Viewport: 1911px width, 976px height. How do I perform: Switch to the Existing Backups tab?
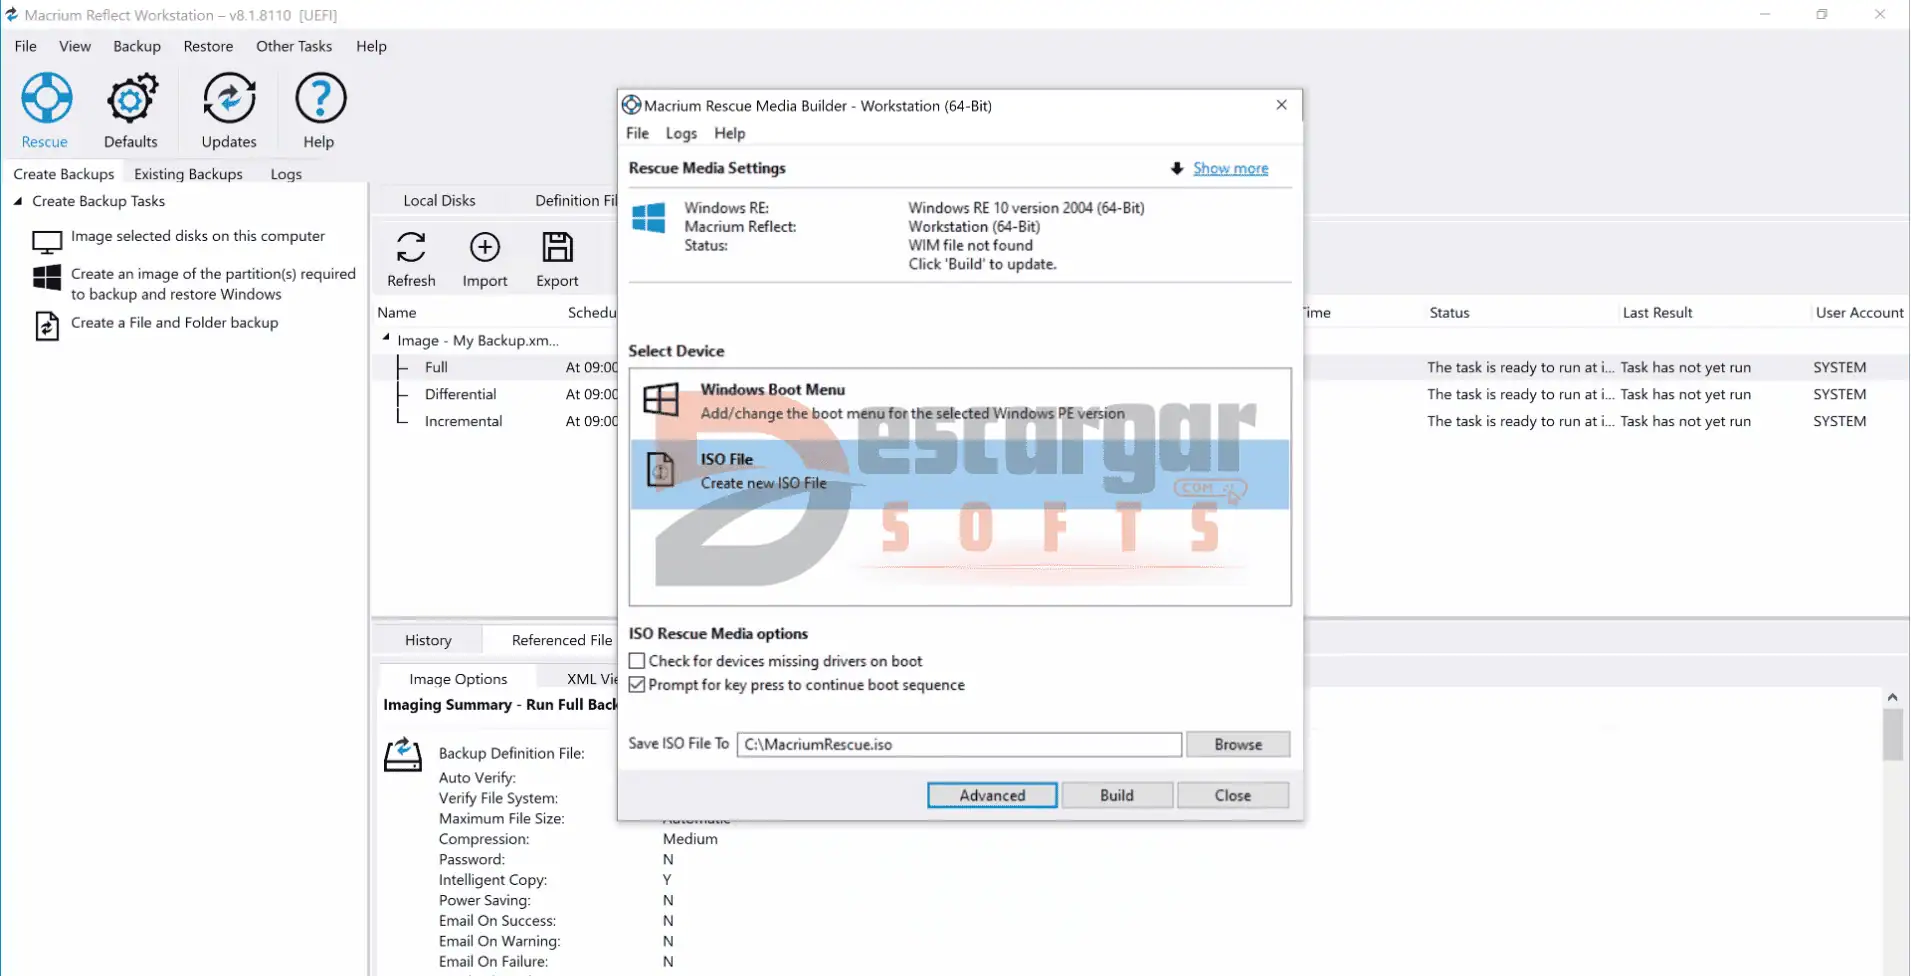[188, 174]
